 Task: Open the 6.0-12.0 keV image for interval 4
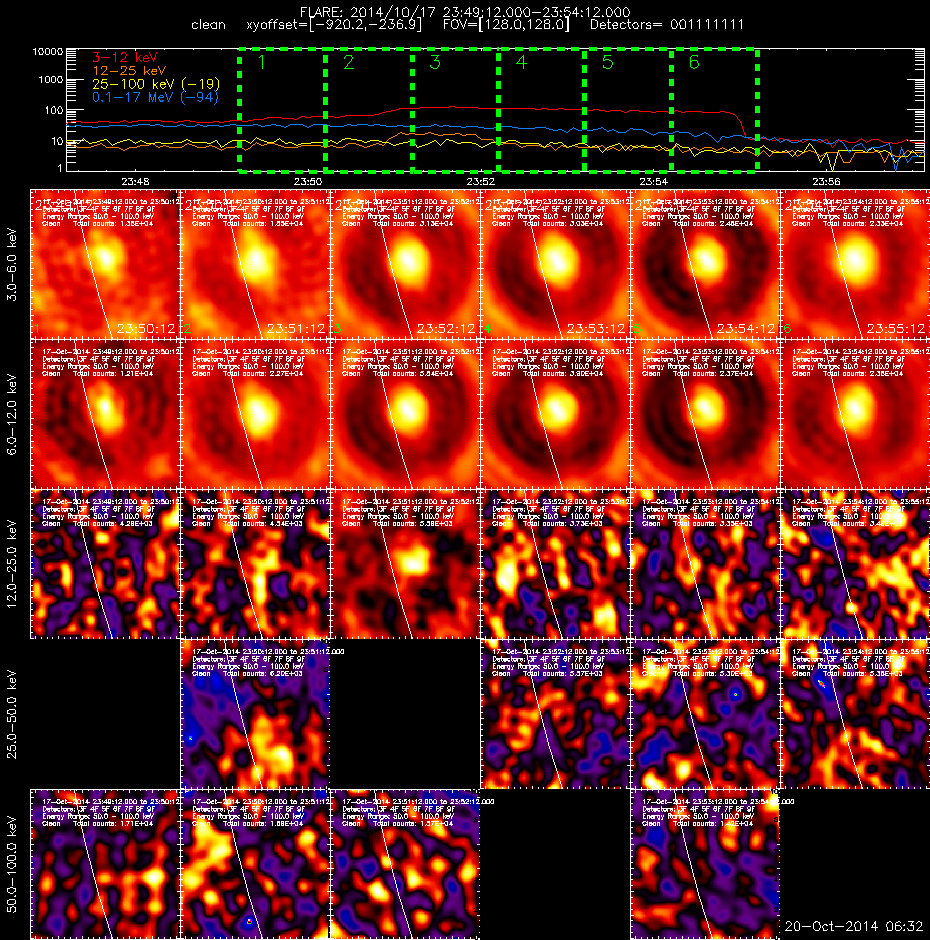pos(555,414)
